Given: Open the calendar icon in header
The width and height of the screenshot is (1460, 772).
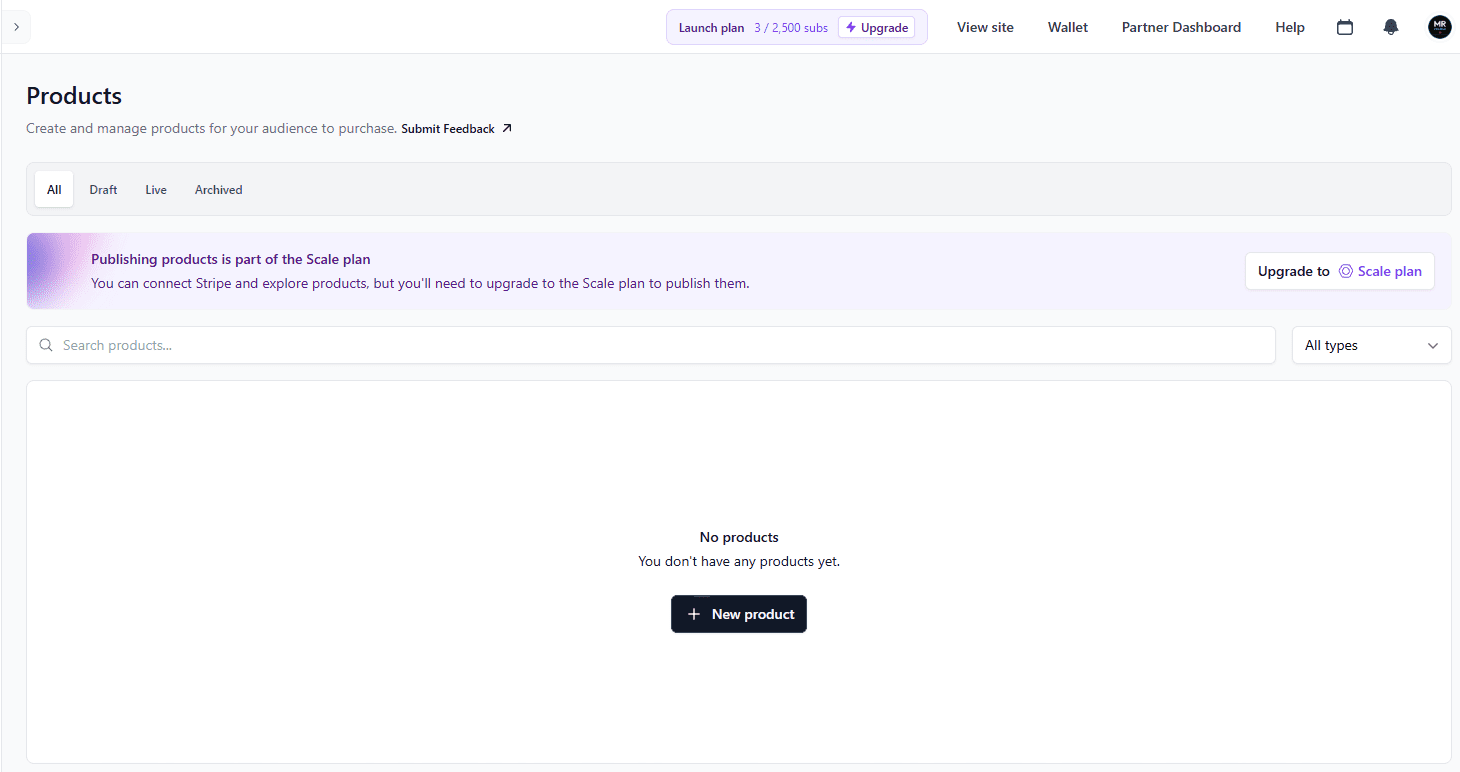Looking at the screenshot, I should pyautogui.click(x=1345, y=27).
